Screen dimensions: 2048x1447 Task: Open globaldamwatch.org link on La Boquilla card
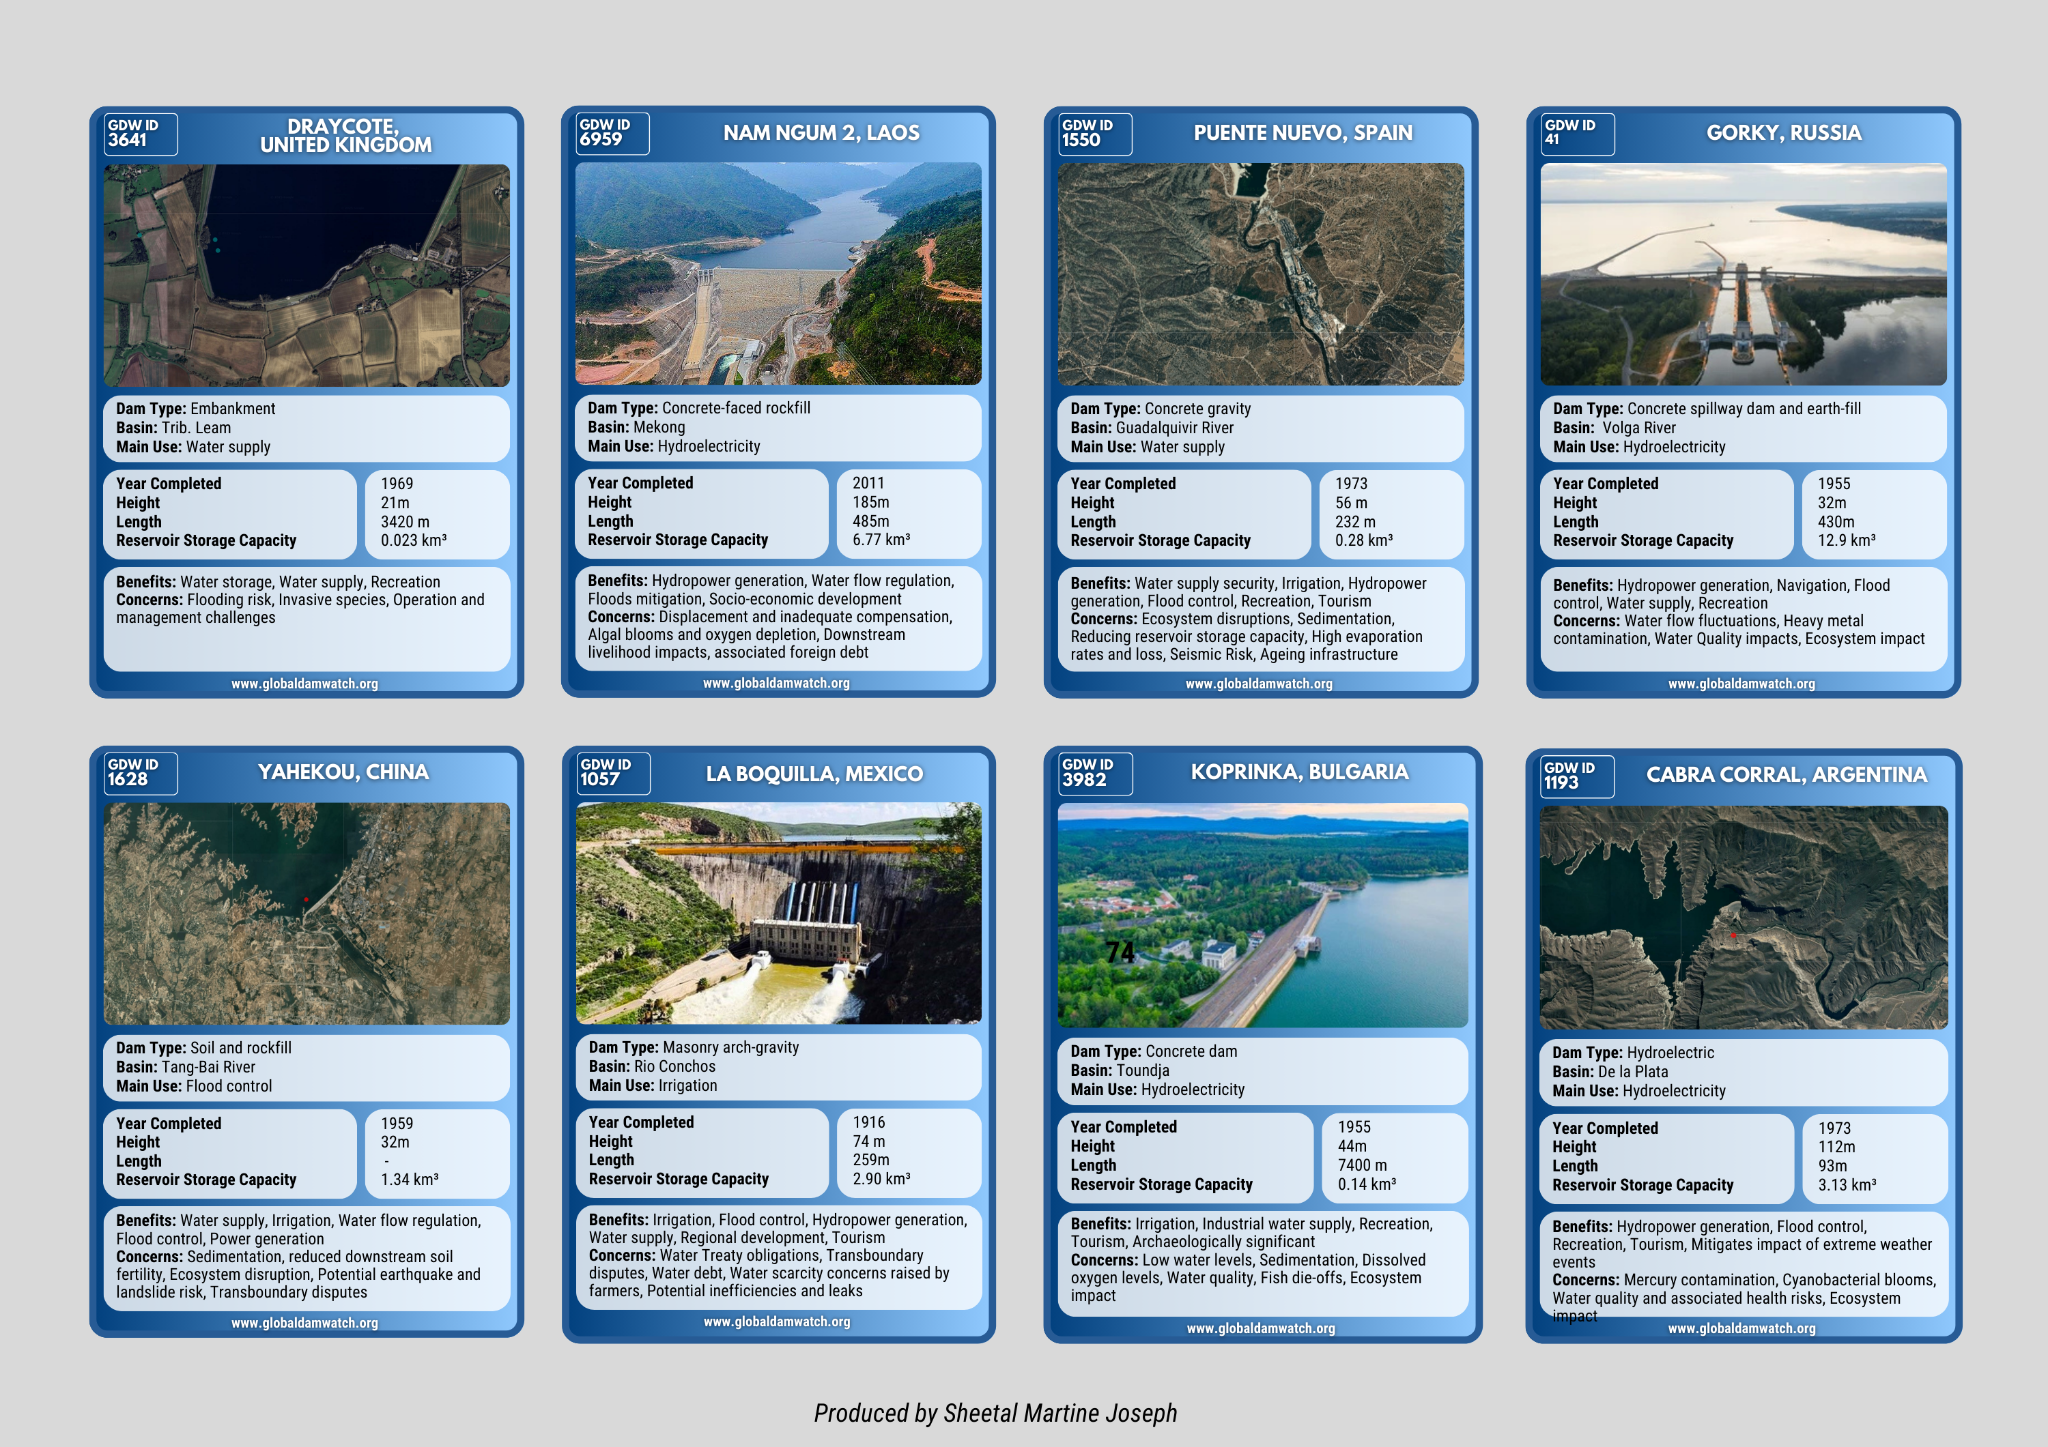click(x=777, y=1322)
